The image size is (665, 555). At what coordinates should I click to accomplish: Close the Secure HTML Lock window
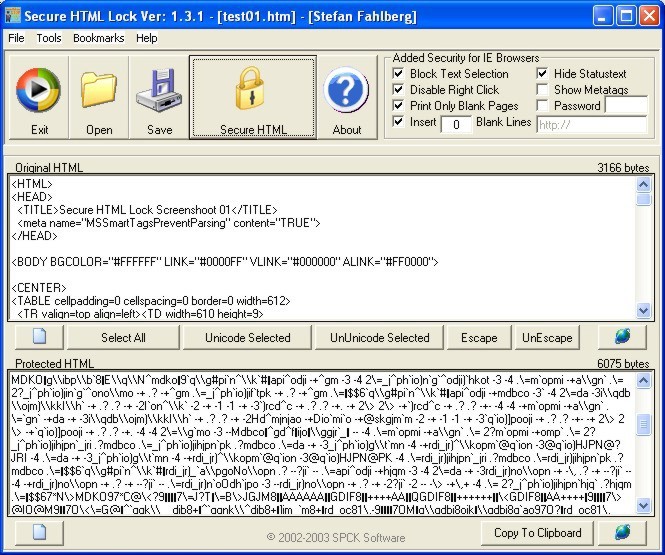(649, 16)
